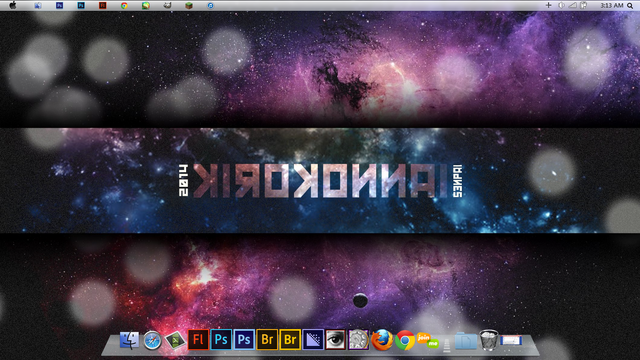Launch Firefox from the dock
This screenshot has height=360, width=640.
[x=382, y=340]
